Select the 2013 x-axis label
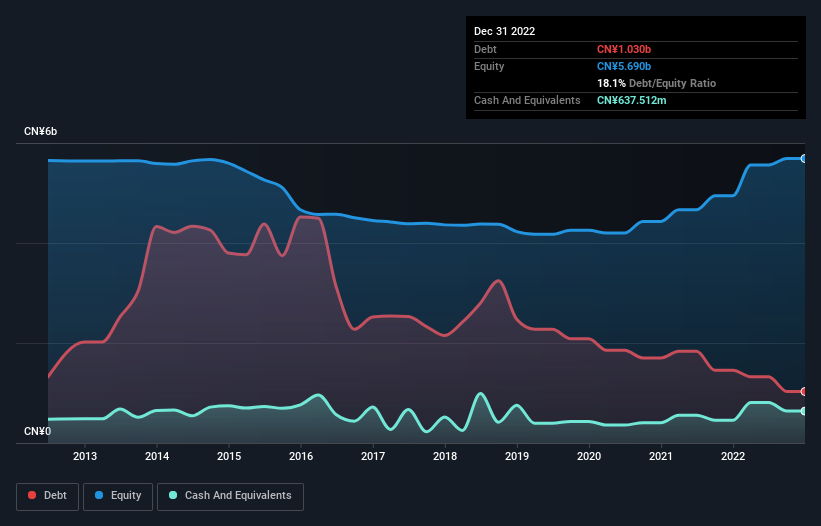The width and height of the screenshot is (821, 526). 85,456
